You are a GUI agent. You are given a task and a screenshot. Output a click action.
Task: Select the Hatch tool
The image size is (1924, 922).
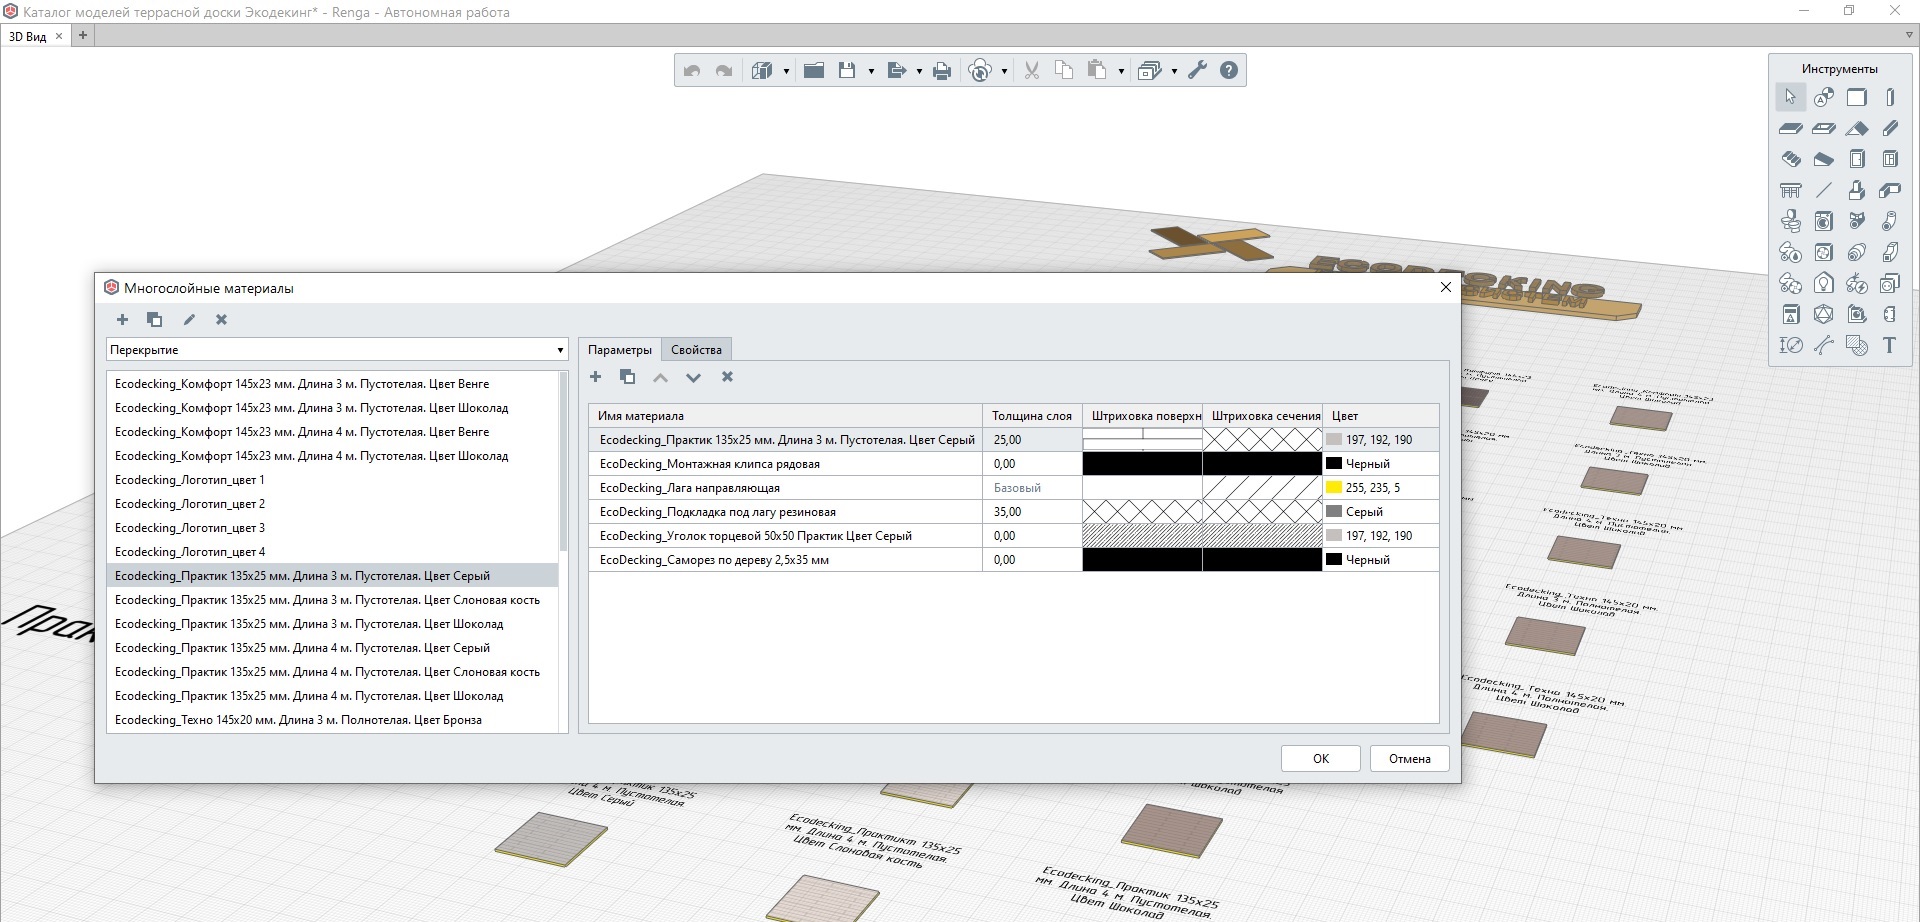pyautogui.click(x=1857, y=345)
